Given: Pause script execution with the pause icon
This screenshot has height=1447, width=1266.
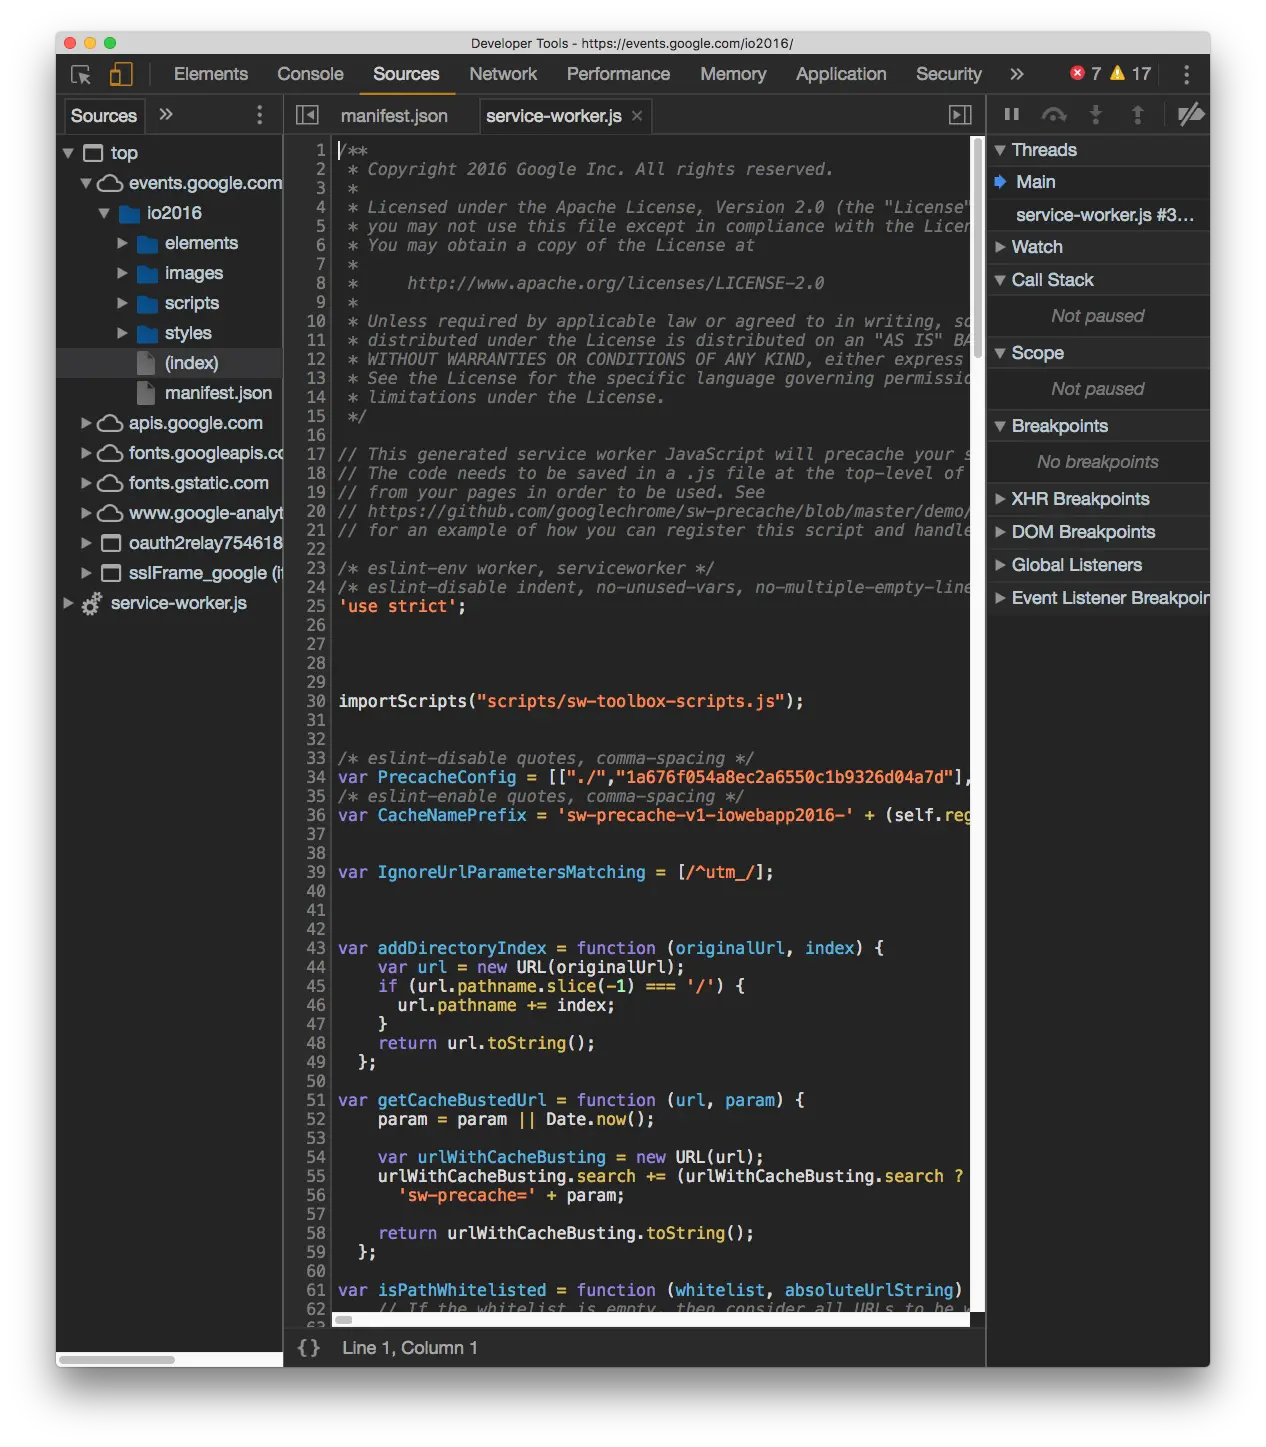Looking at the screenshot, I should coord(1012,115).
